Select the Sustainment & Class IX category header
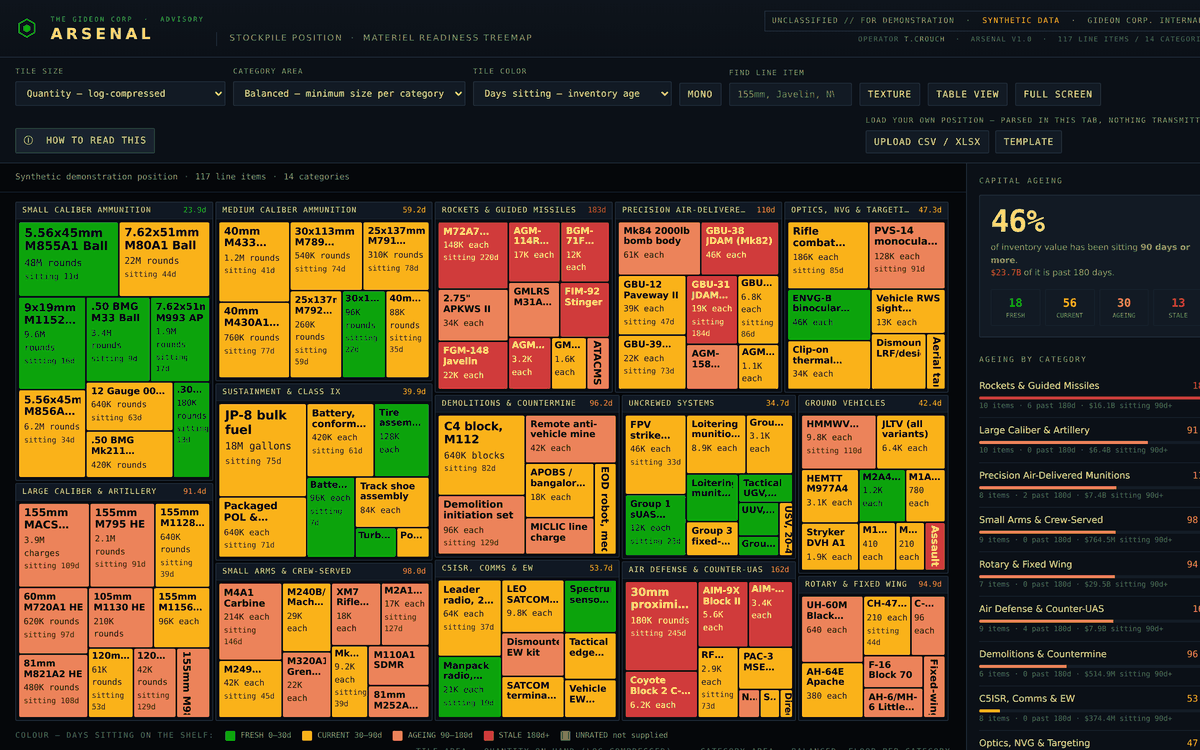The width and height of the screenshot is (1200, 750). (x=323, y=391)
